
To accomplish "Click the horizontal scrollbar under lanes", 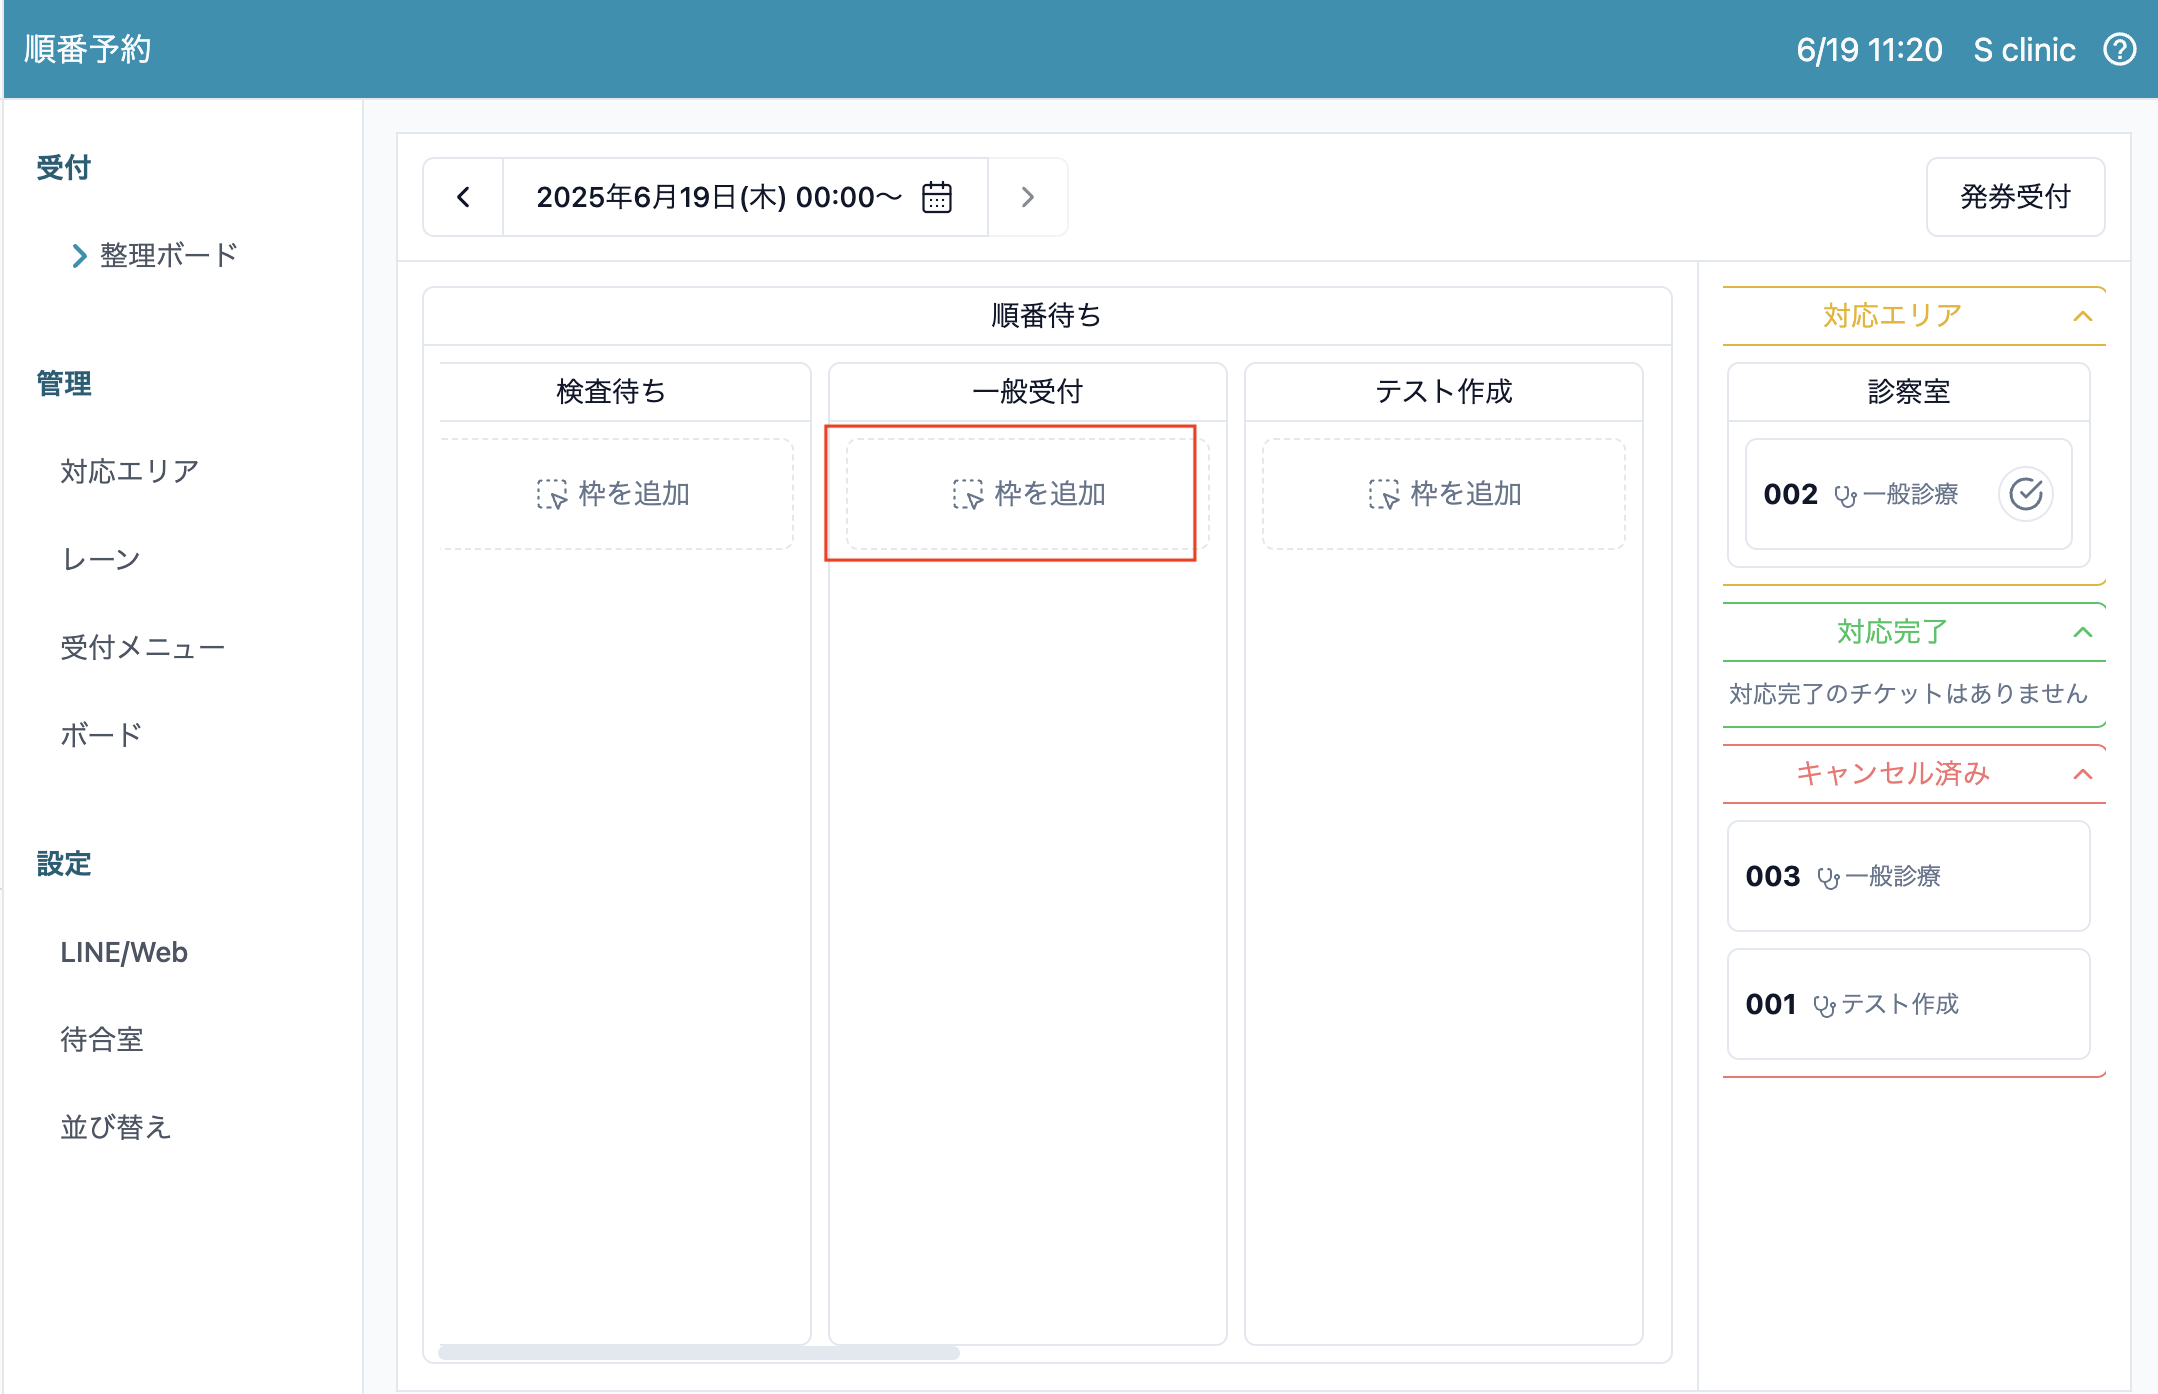I will [698, 1352].
